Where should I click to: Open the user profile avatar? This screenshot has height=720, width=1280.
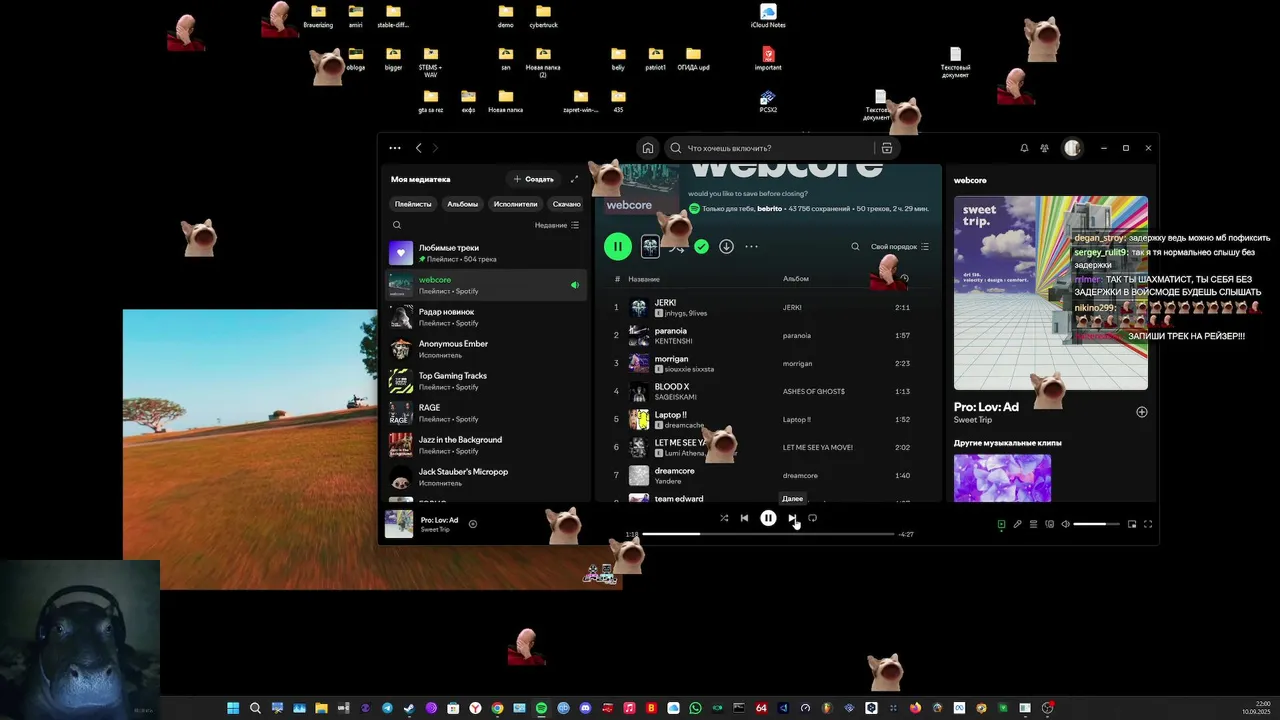1072,148
